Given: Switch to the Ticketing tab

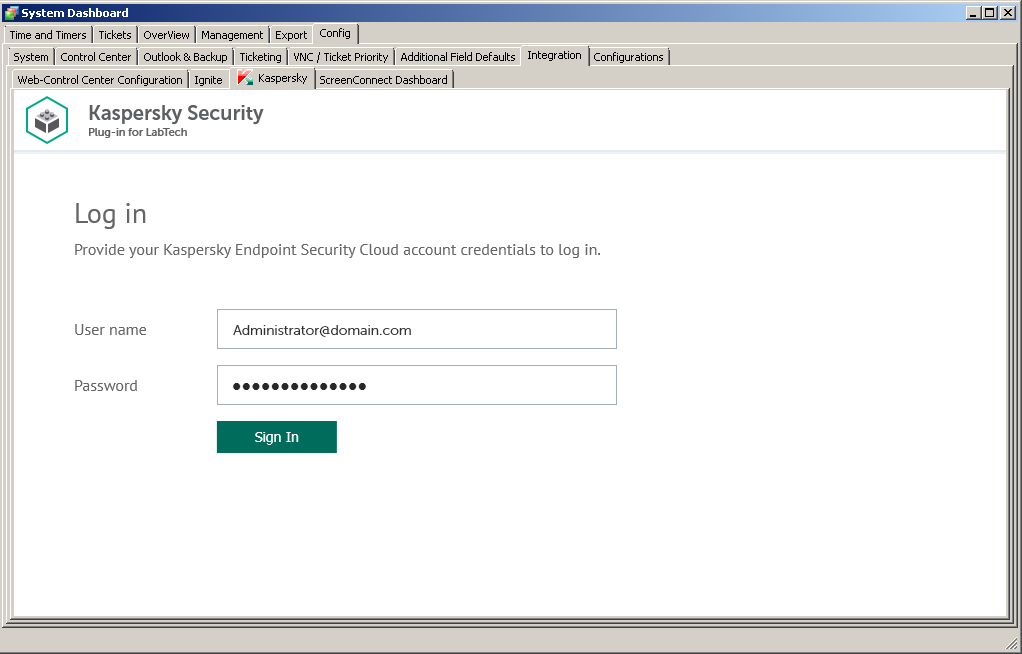Looking at the screenshot, I should click(x=259, y=57).
